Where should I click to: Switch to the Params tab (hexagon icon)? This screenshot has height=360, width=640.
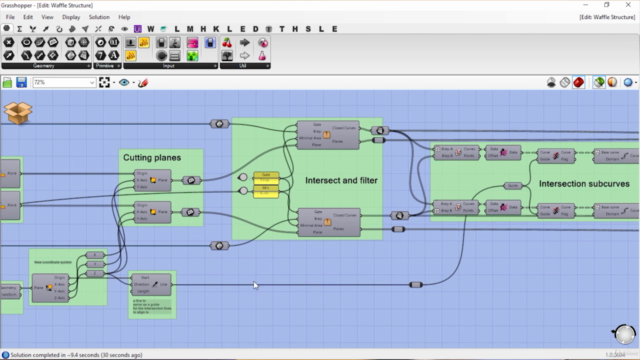pyautogui.click(x=7, y=29)
